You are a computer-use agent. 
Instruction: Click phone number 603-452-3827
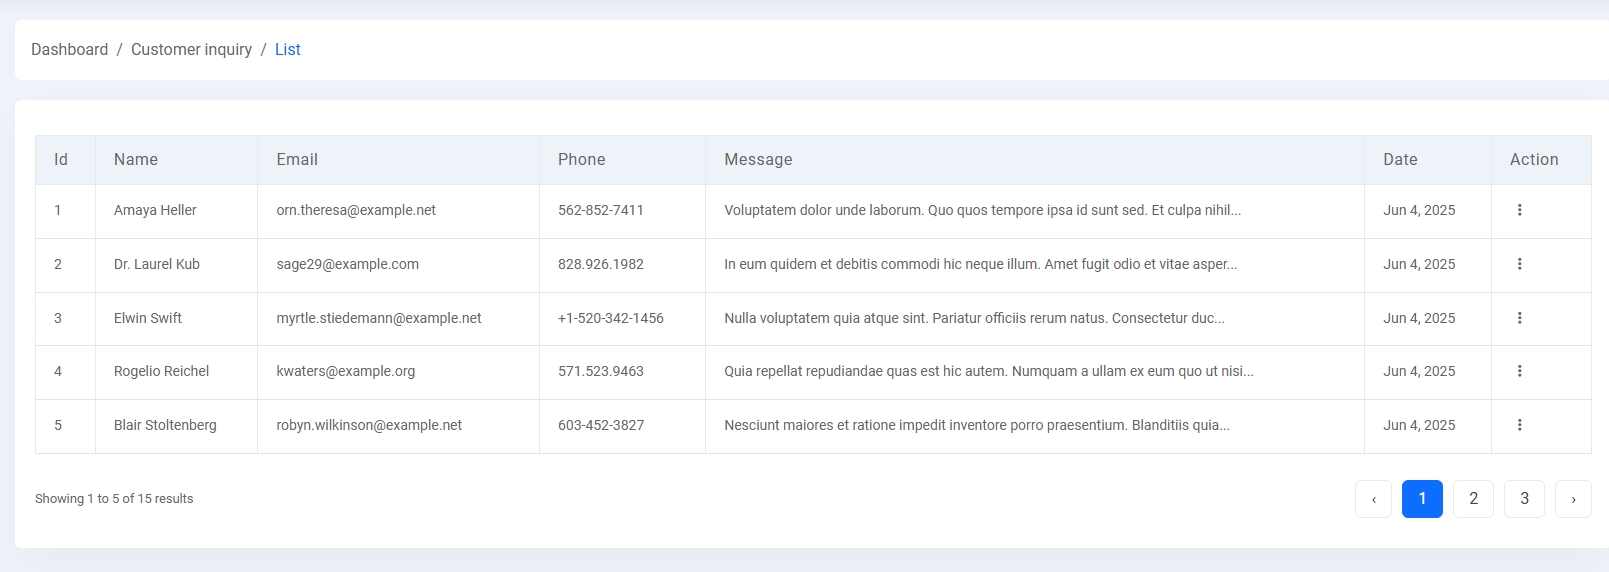[x=601, y=425]
